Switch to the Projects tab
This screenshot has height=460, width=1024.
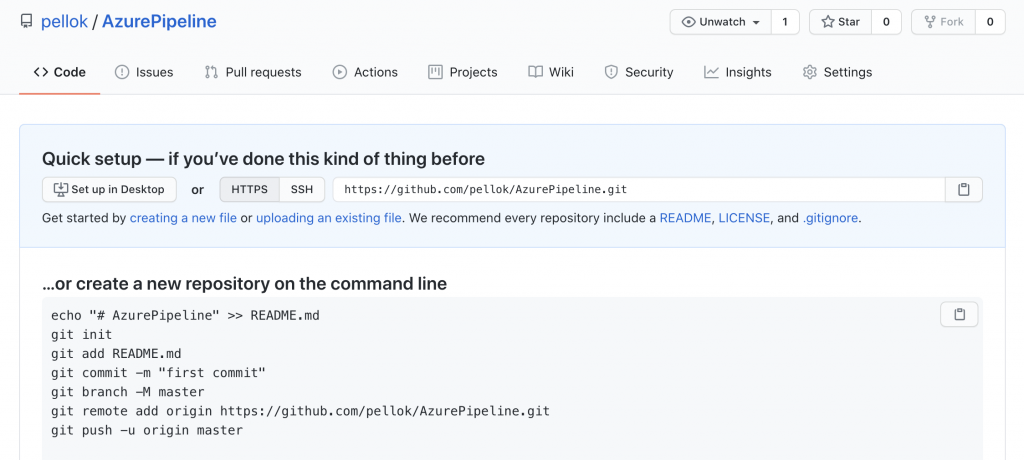(463, 72)
